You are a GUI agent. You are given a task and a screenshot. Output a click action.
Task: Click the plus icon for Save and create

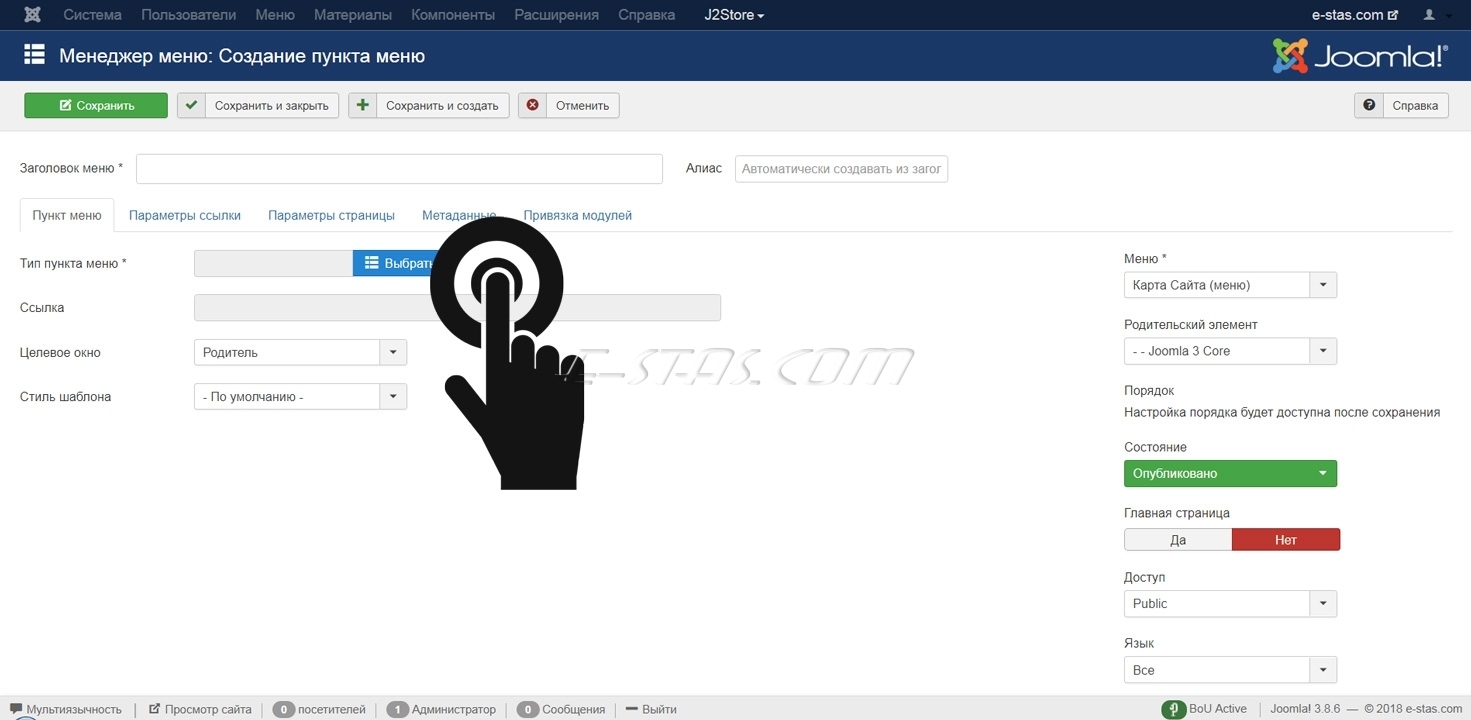362,105
